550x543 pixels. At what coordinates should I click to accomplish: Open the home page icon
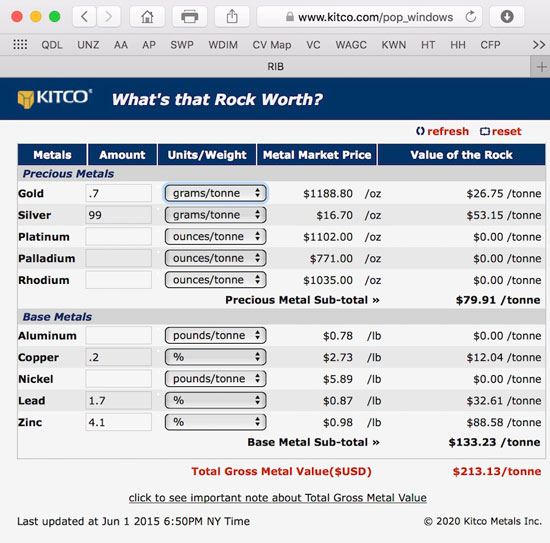[x=147, y=16]
